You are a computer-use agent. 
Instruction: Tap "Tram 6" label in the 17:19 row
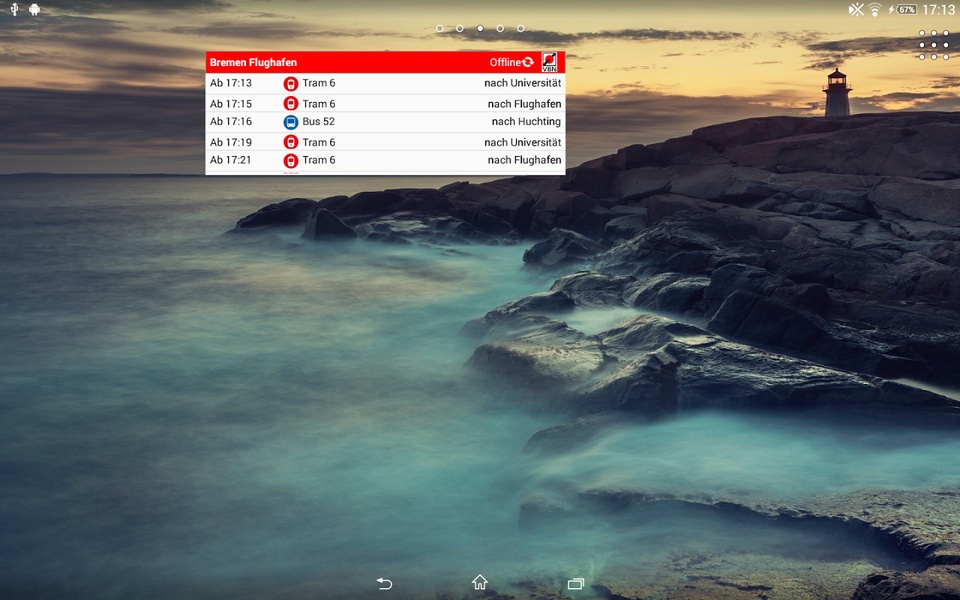coord(319,142)
